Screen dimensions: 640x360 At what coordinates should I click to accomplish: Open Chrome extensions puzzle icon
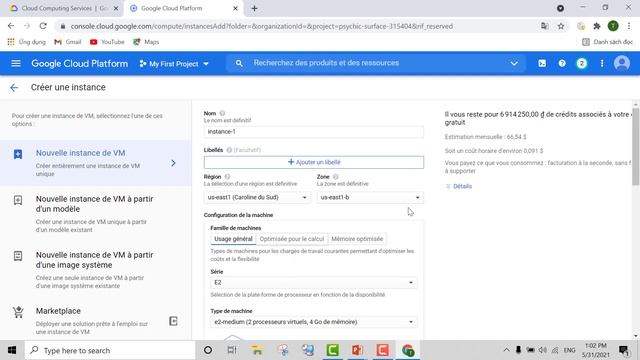point(597,26)
